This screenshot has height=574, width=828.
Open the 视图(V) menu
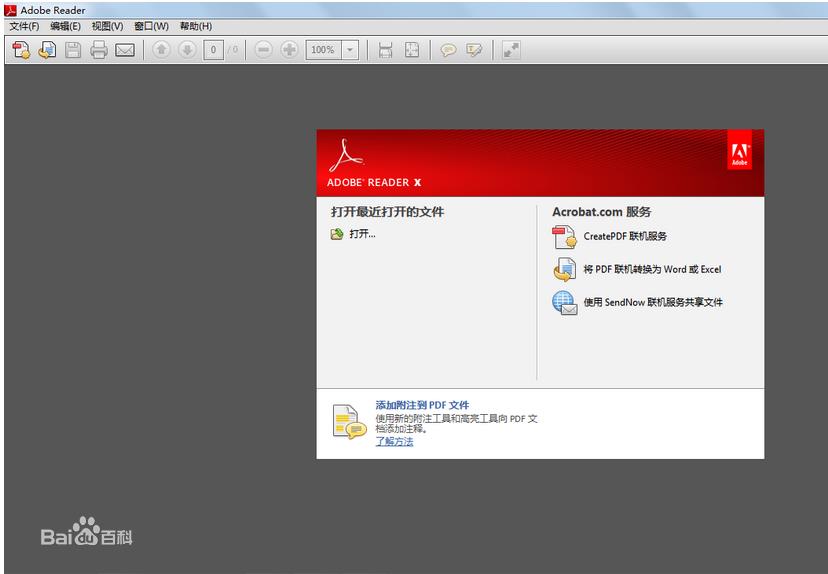coord(107,26)
